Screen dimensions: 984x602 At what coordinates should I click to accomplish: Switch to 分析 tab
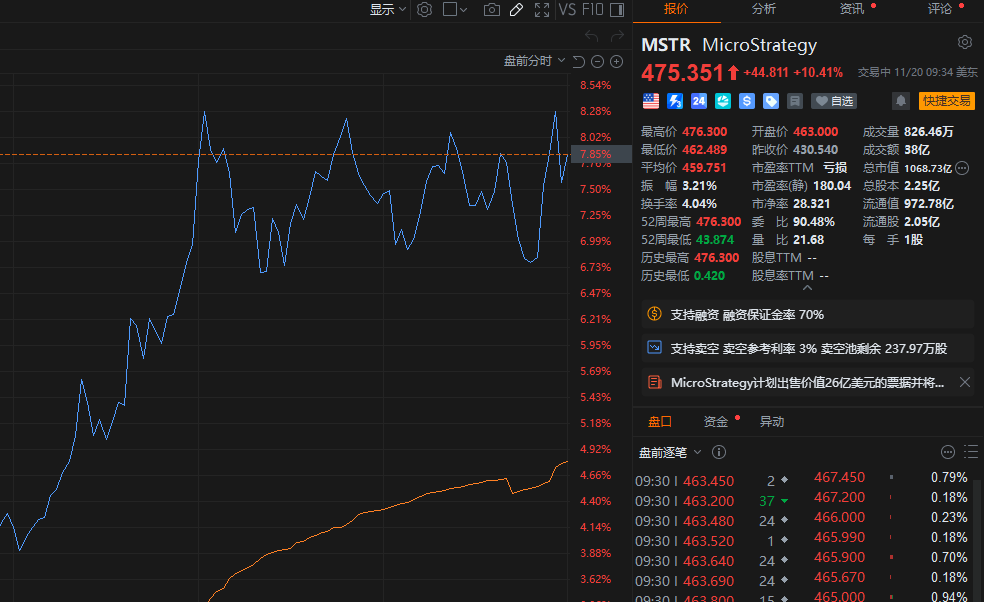[x=764, y=9]
